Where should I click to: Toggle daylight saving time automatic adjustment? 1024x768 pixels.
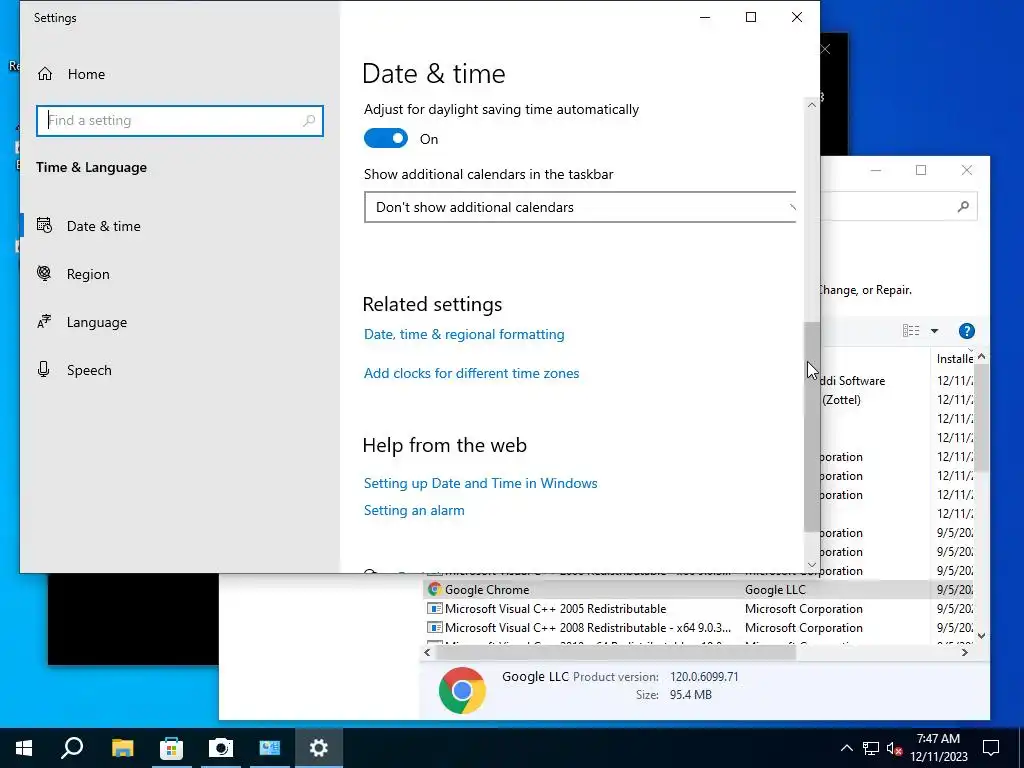click(x=386, y=138)
